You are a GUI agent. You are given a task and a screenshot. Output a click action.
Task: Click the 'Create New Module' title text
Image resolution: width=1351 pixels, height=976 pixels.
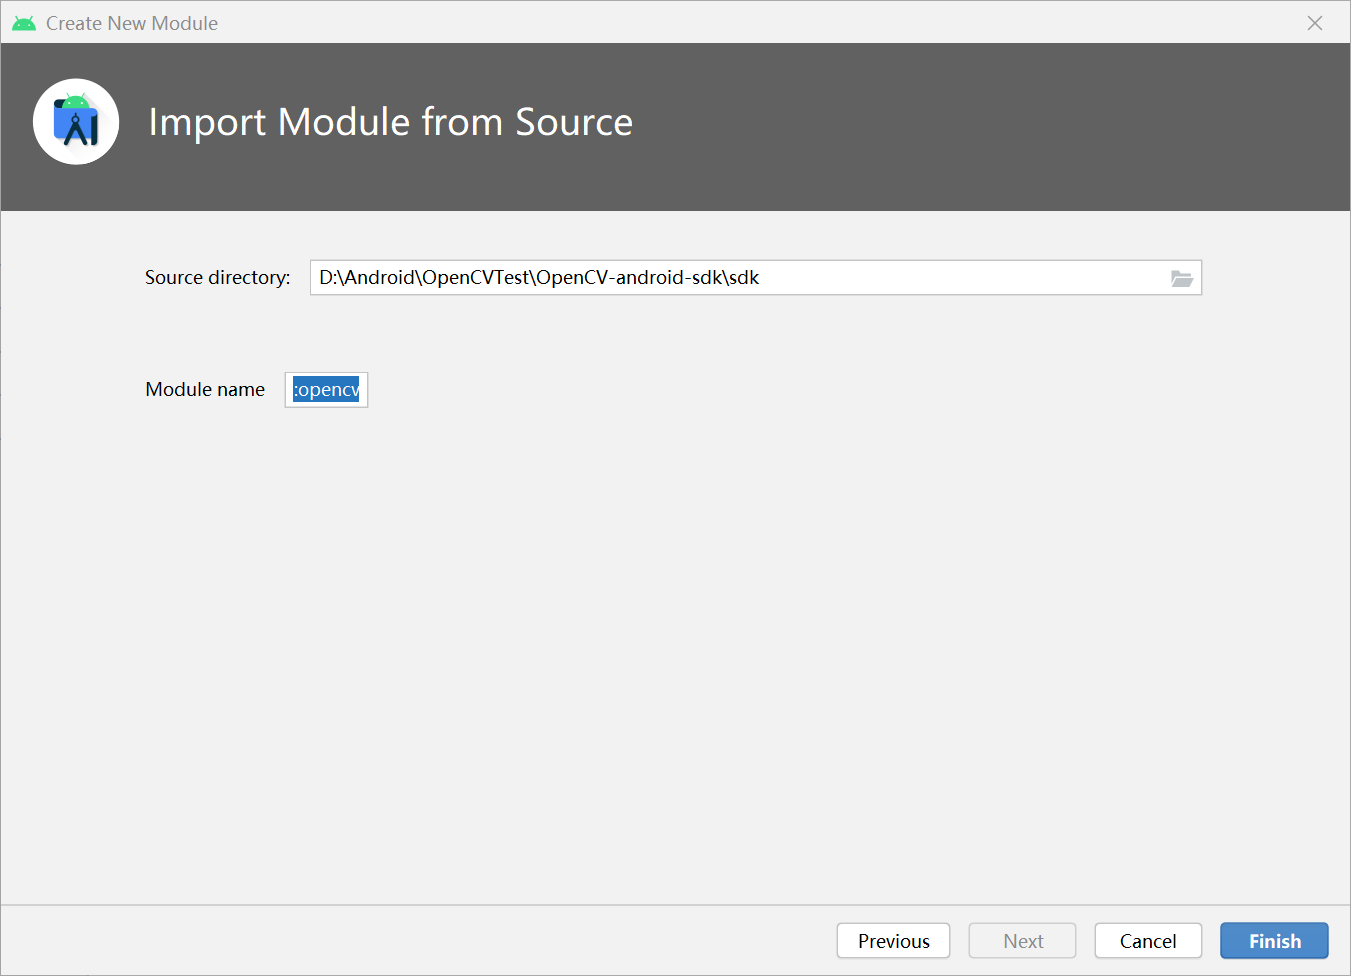click(x=131, y=22)
